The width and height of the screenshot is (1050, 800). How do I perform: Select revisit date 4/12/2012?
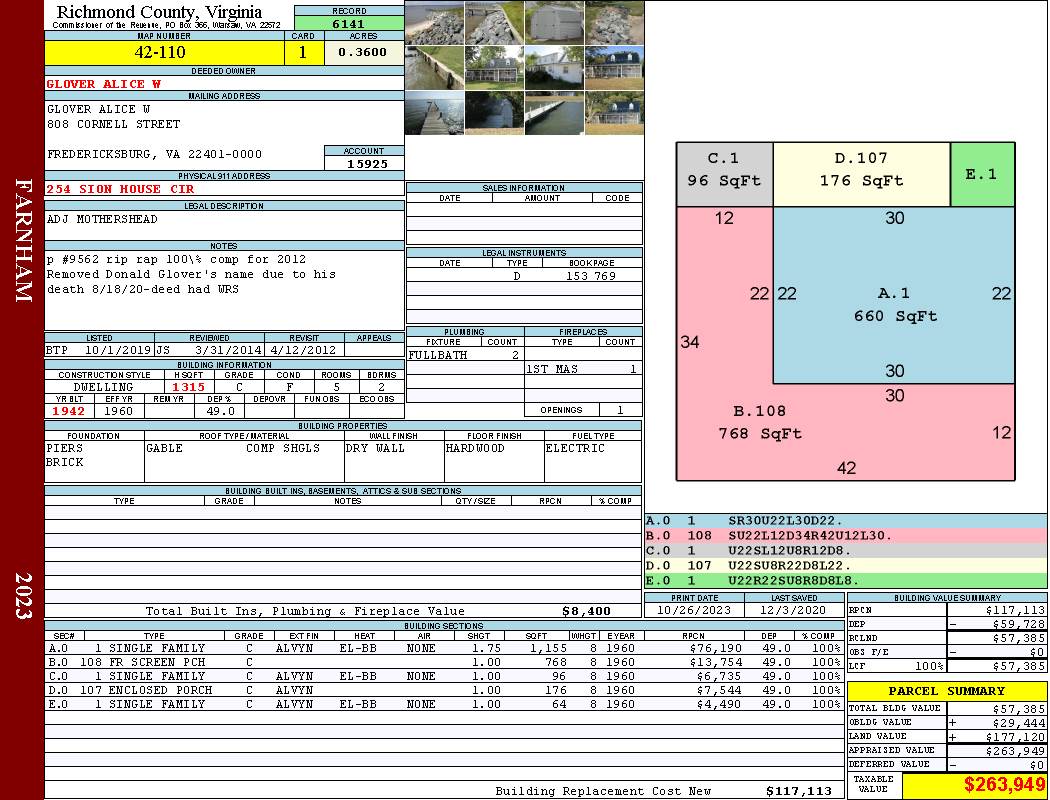coord(304,350)
